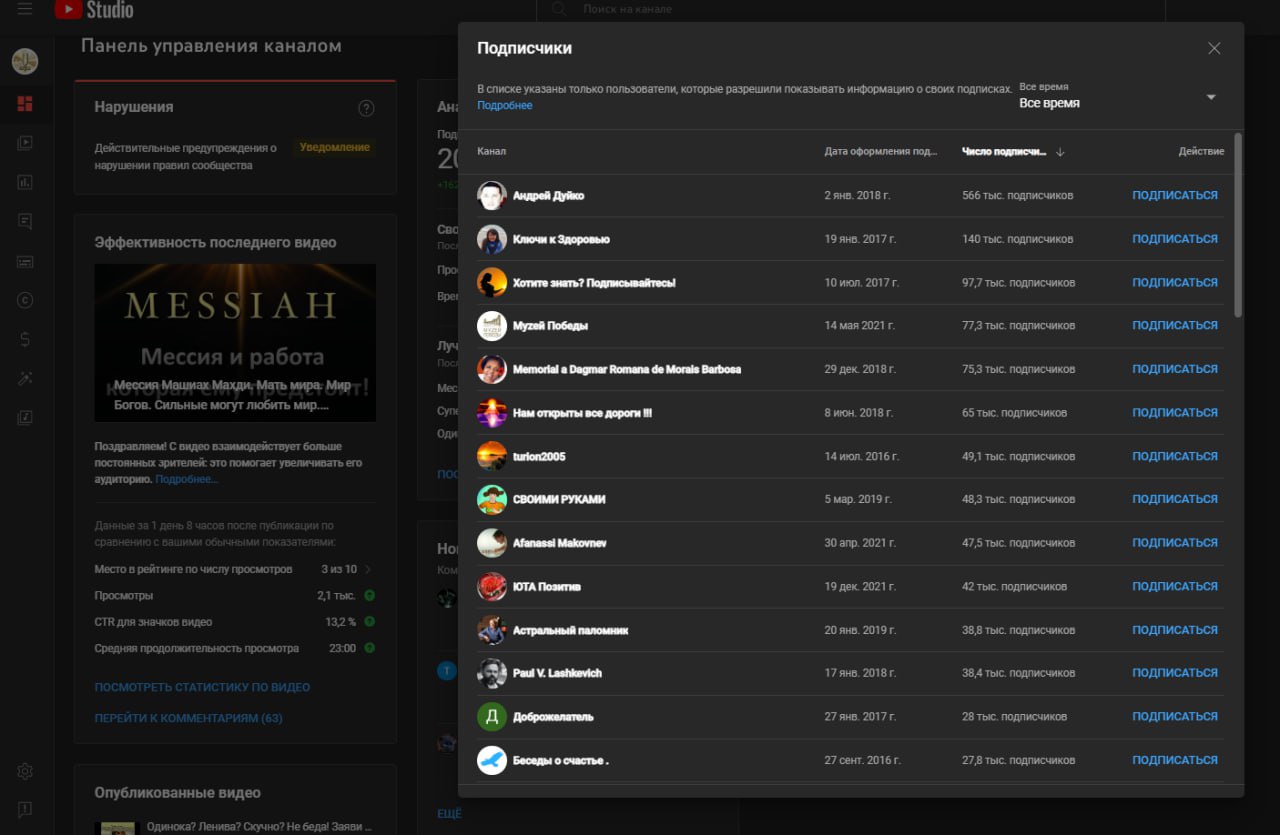Open ПЕРЕЙТИ К КОММЕНТАРИЯМ (63) link

pos(188,719)
